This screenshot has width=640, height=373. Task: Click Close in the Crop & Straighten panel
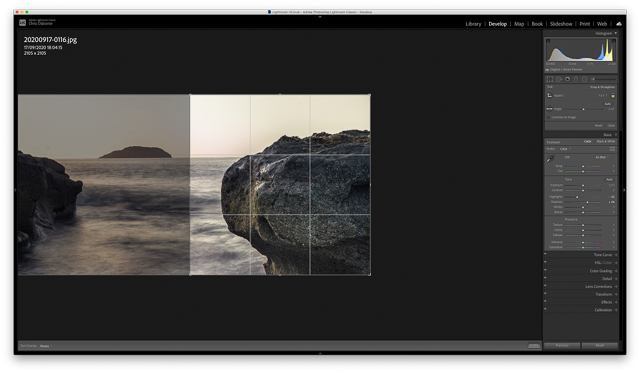[x=611, y=126]
